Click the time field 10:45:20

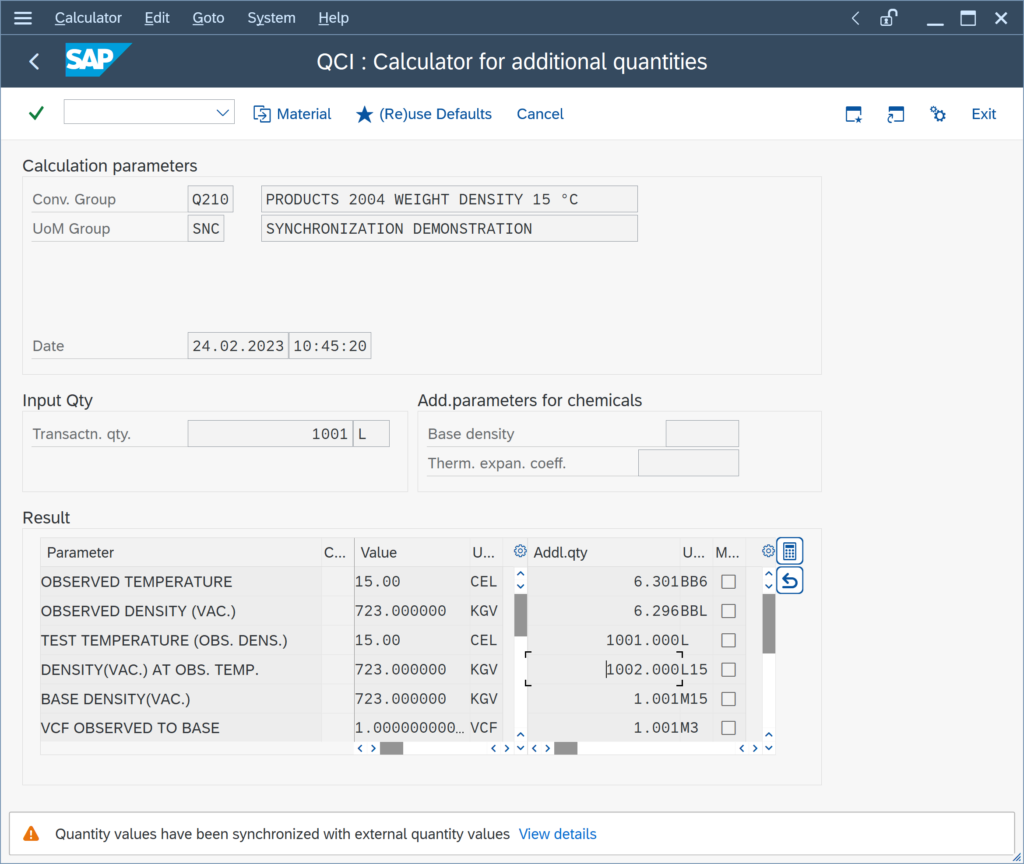point(330,345)
